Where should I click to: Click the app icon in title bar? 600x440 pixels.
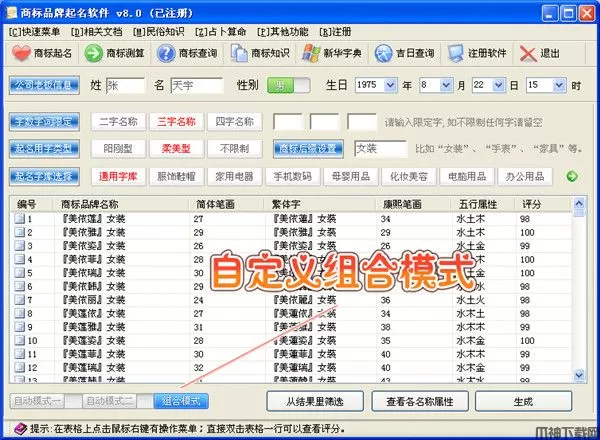click(12, 13)
